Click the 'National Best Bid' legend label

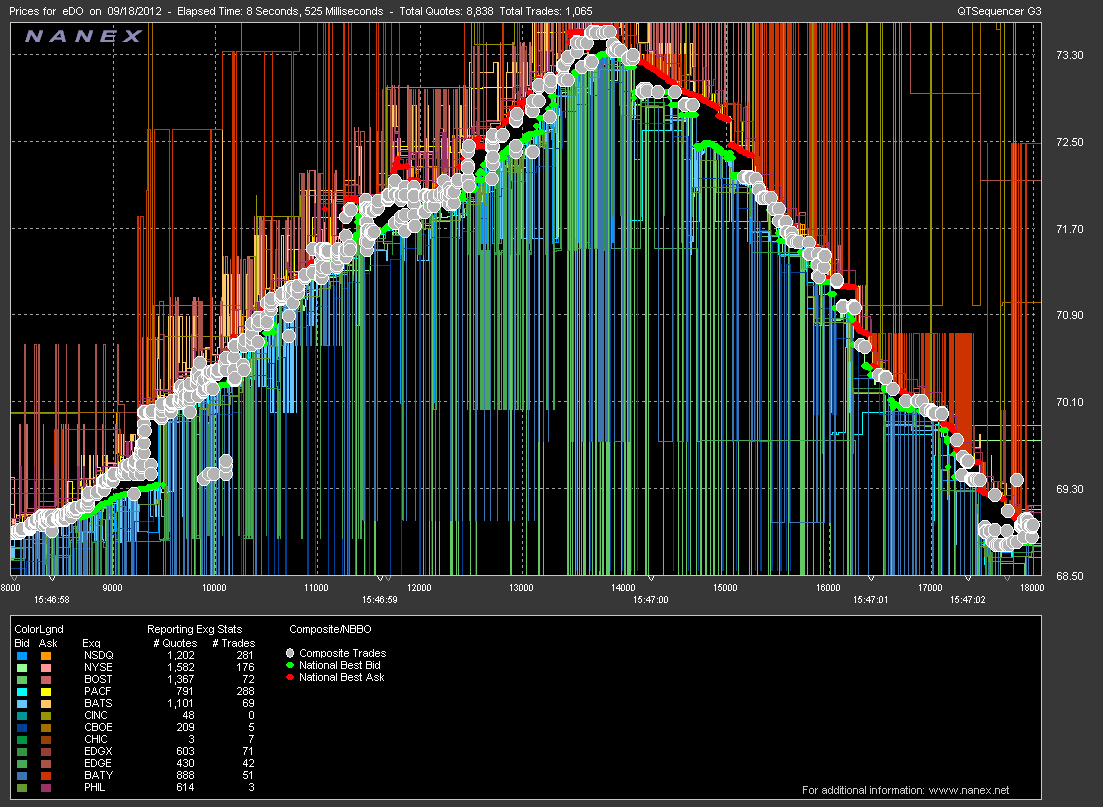coord(340,665)
